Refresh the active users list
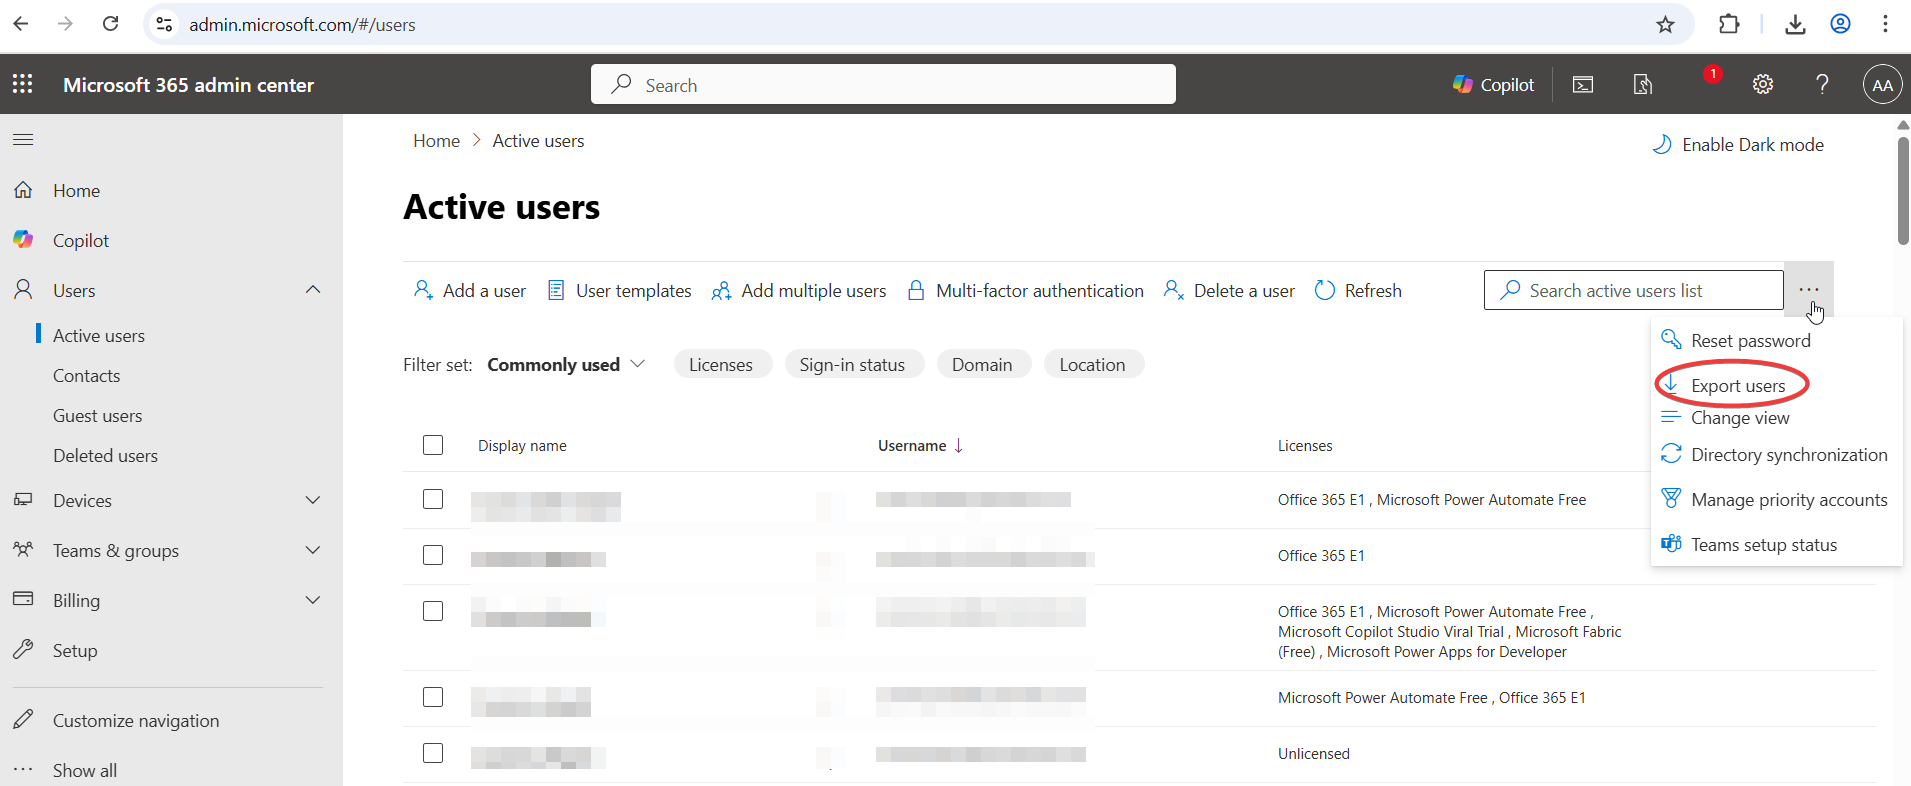This screenshot has height=786, width=1911. pyautogui.click(x=1358, y=291)
